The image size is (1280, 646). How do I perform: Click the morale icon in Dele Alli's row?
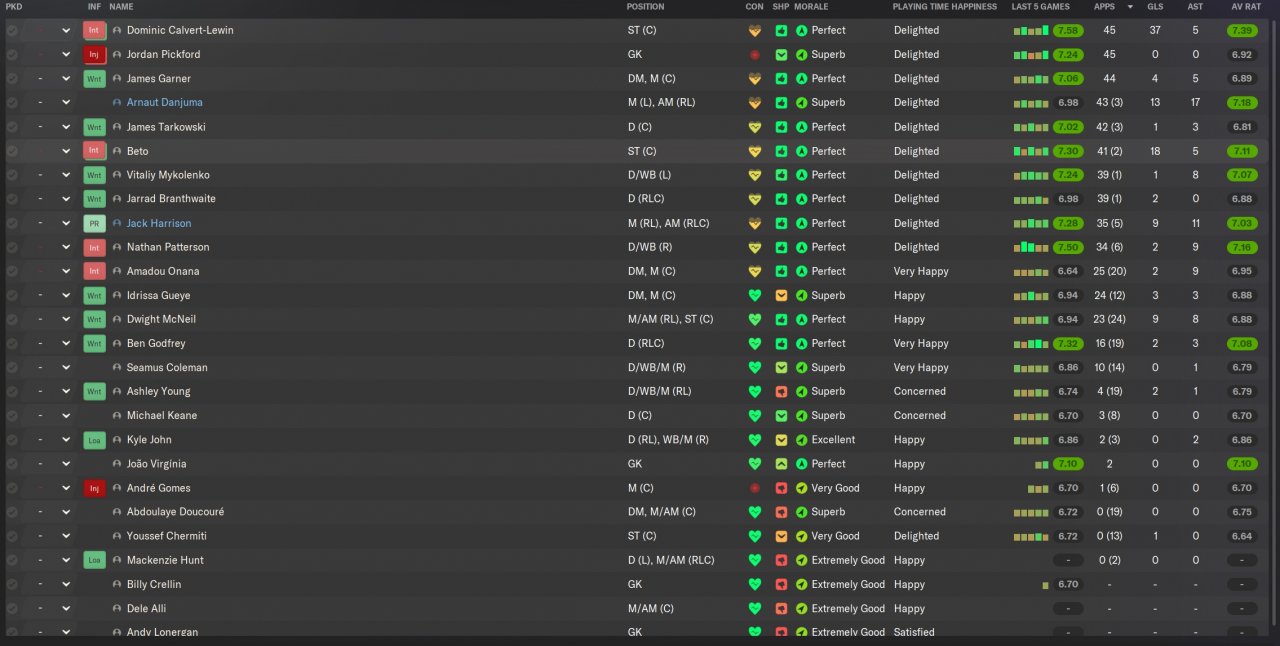[x=801, y=608]
